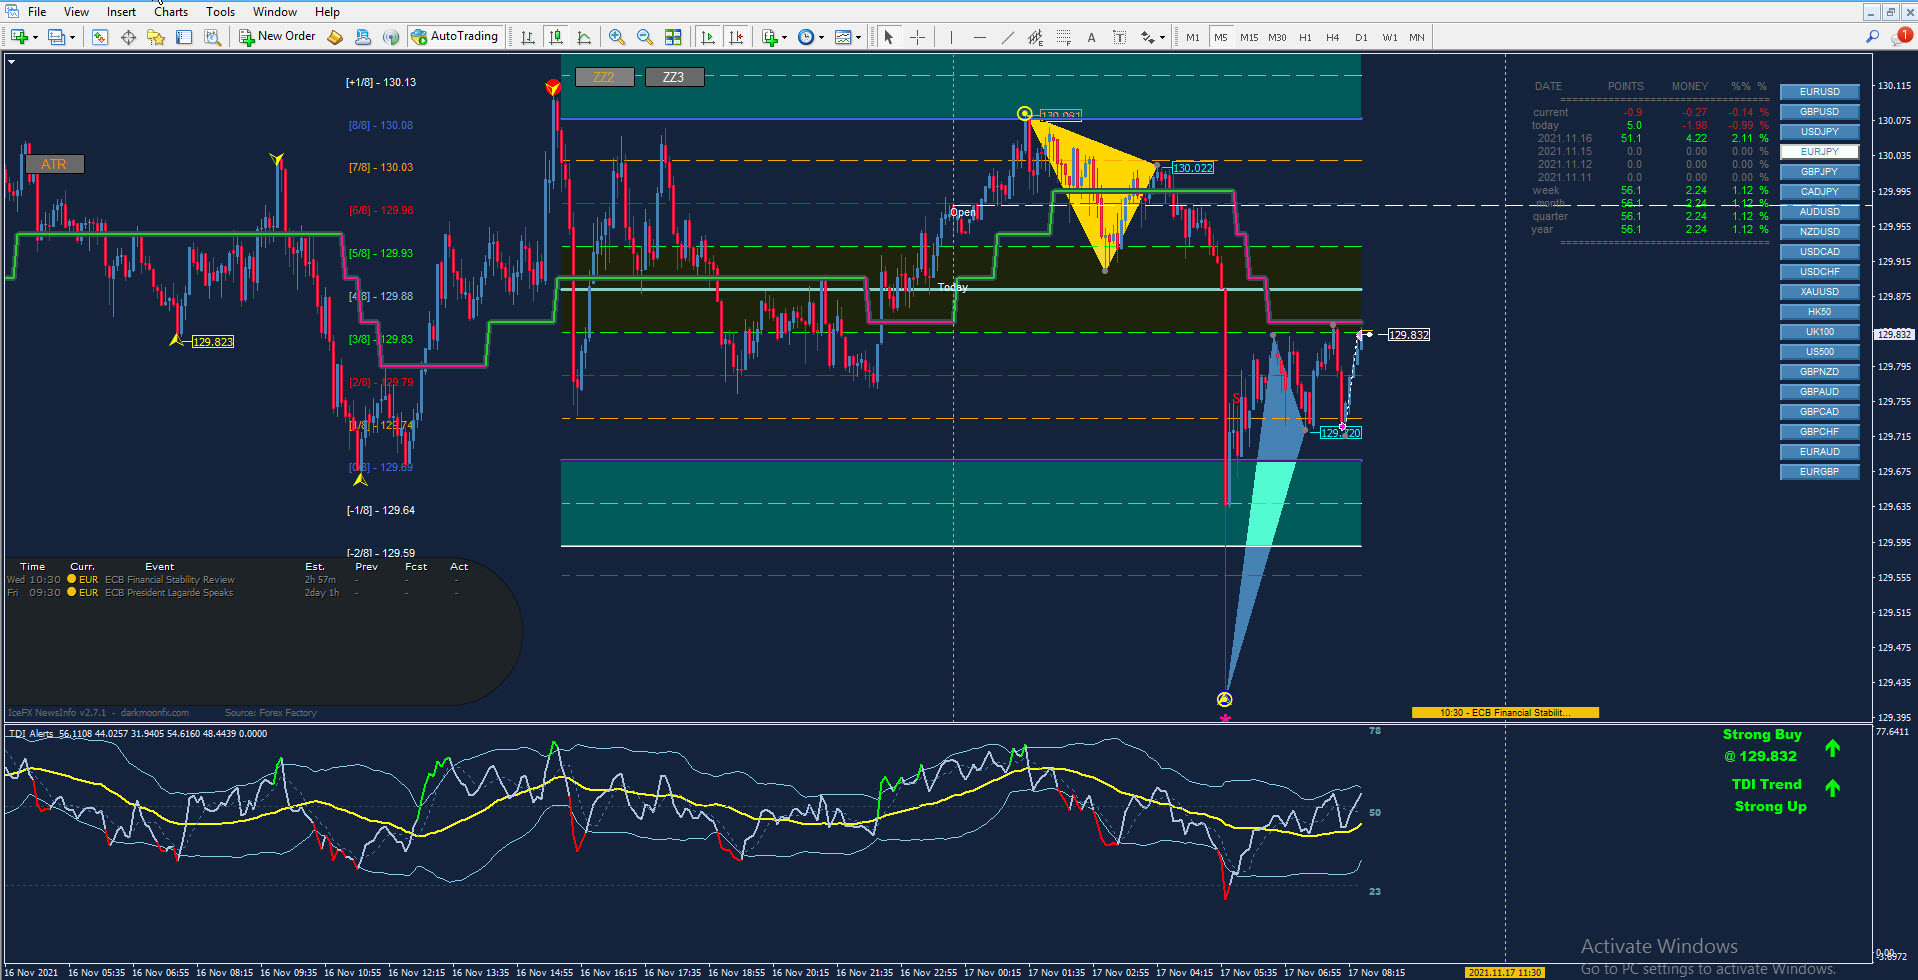Select the Fibonacci retracement tool
Image resolution: width=1918 pixels, height=980 pixels.
coord(1063,37)
